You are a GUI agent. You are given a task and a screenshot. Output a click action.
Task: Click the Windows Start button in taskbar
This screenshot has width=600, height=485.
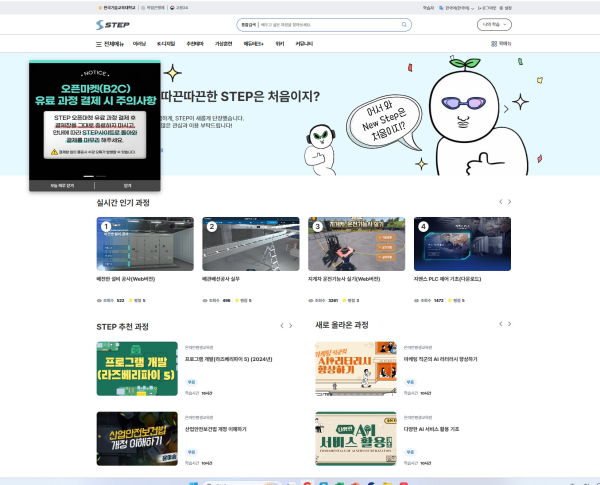194,483
